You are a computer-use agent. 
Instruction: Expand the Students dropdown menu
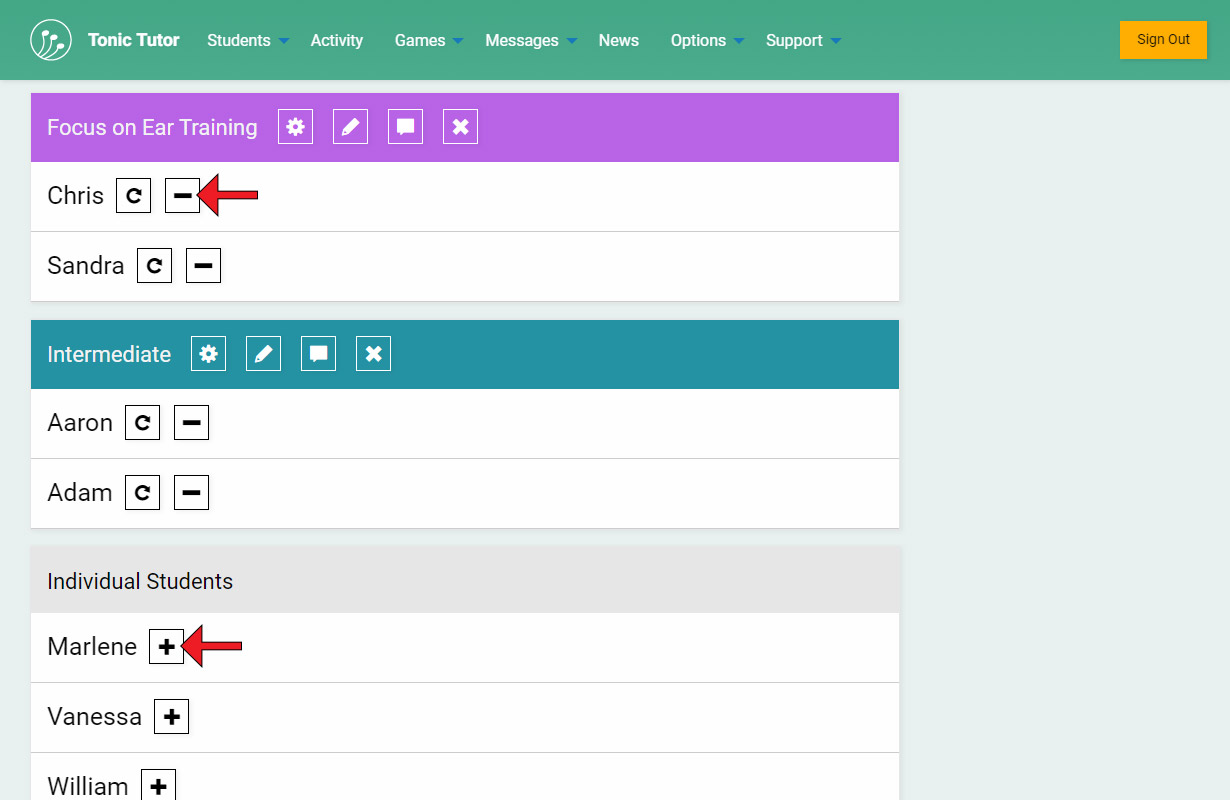point(247,40)
